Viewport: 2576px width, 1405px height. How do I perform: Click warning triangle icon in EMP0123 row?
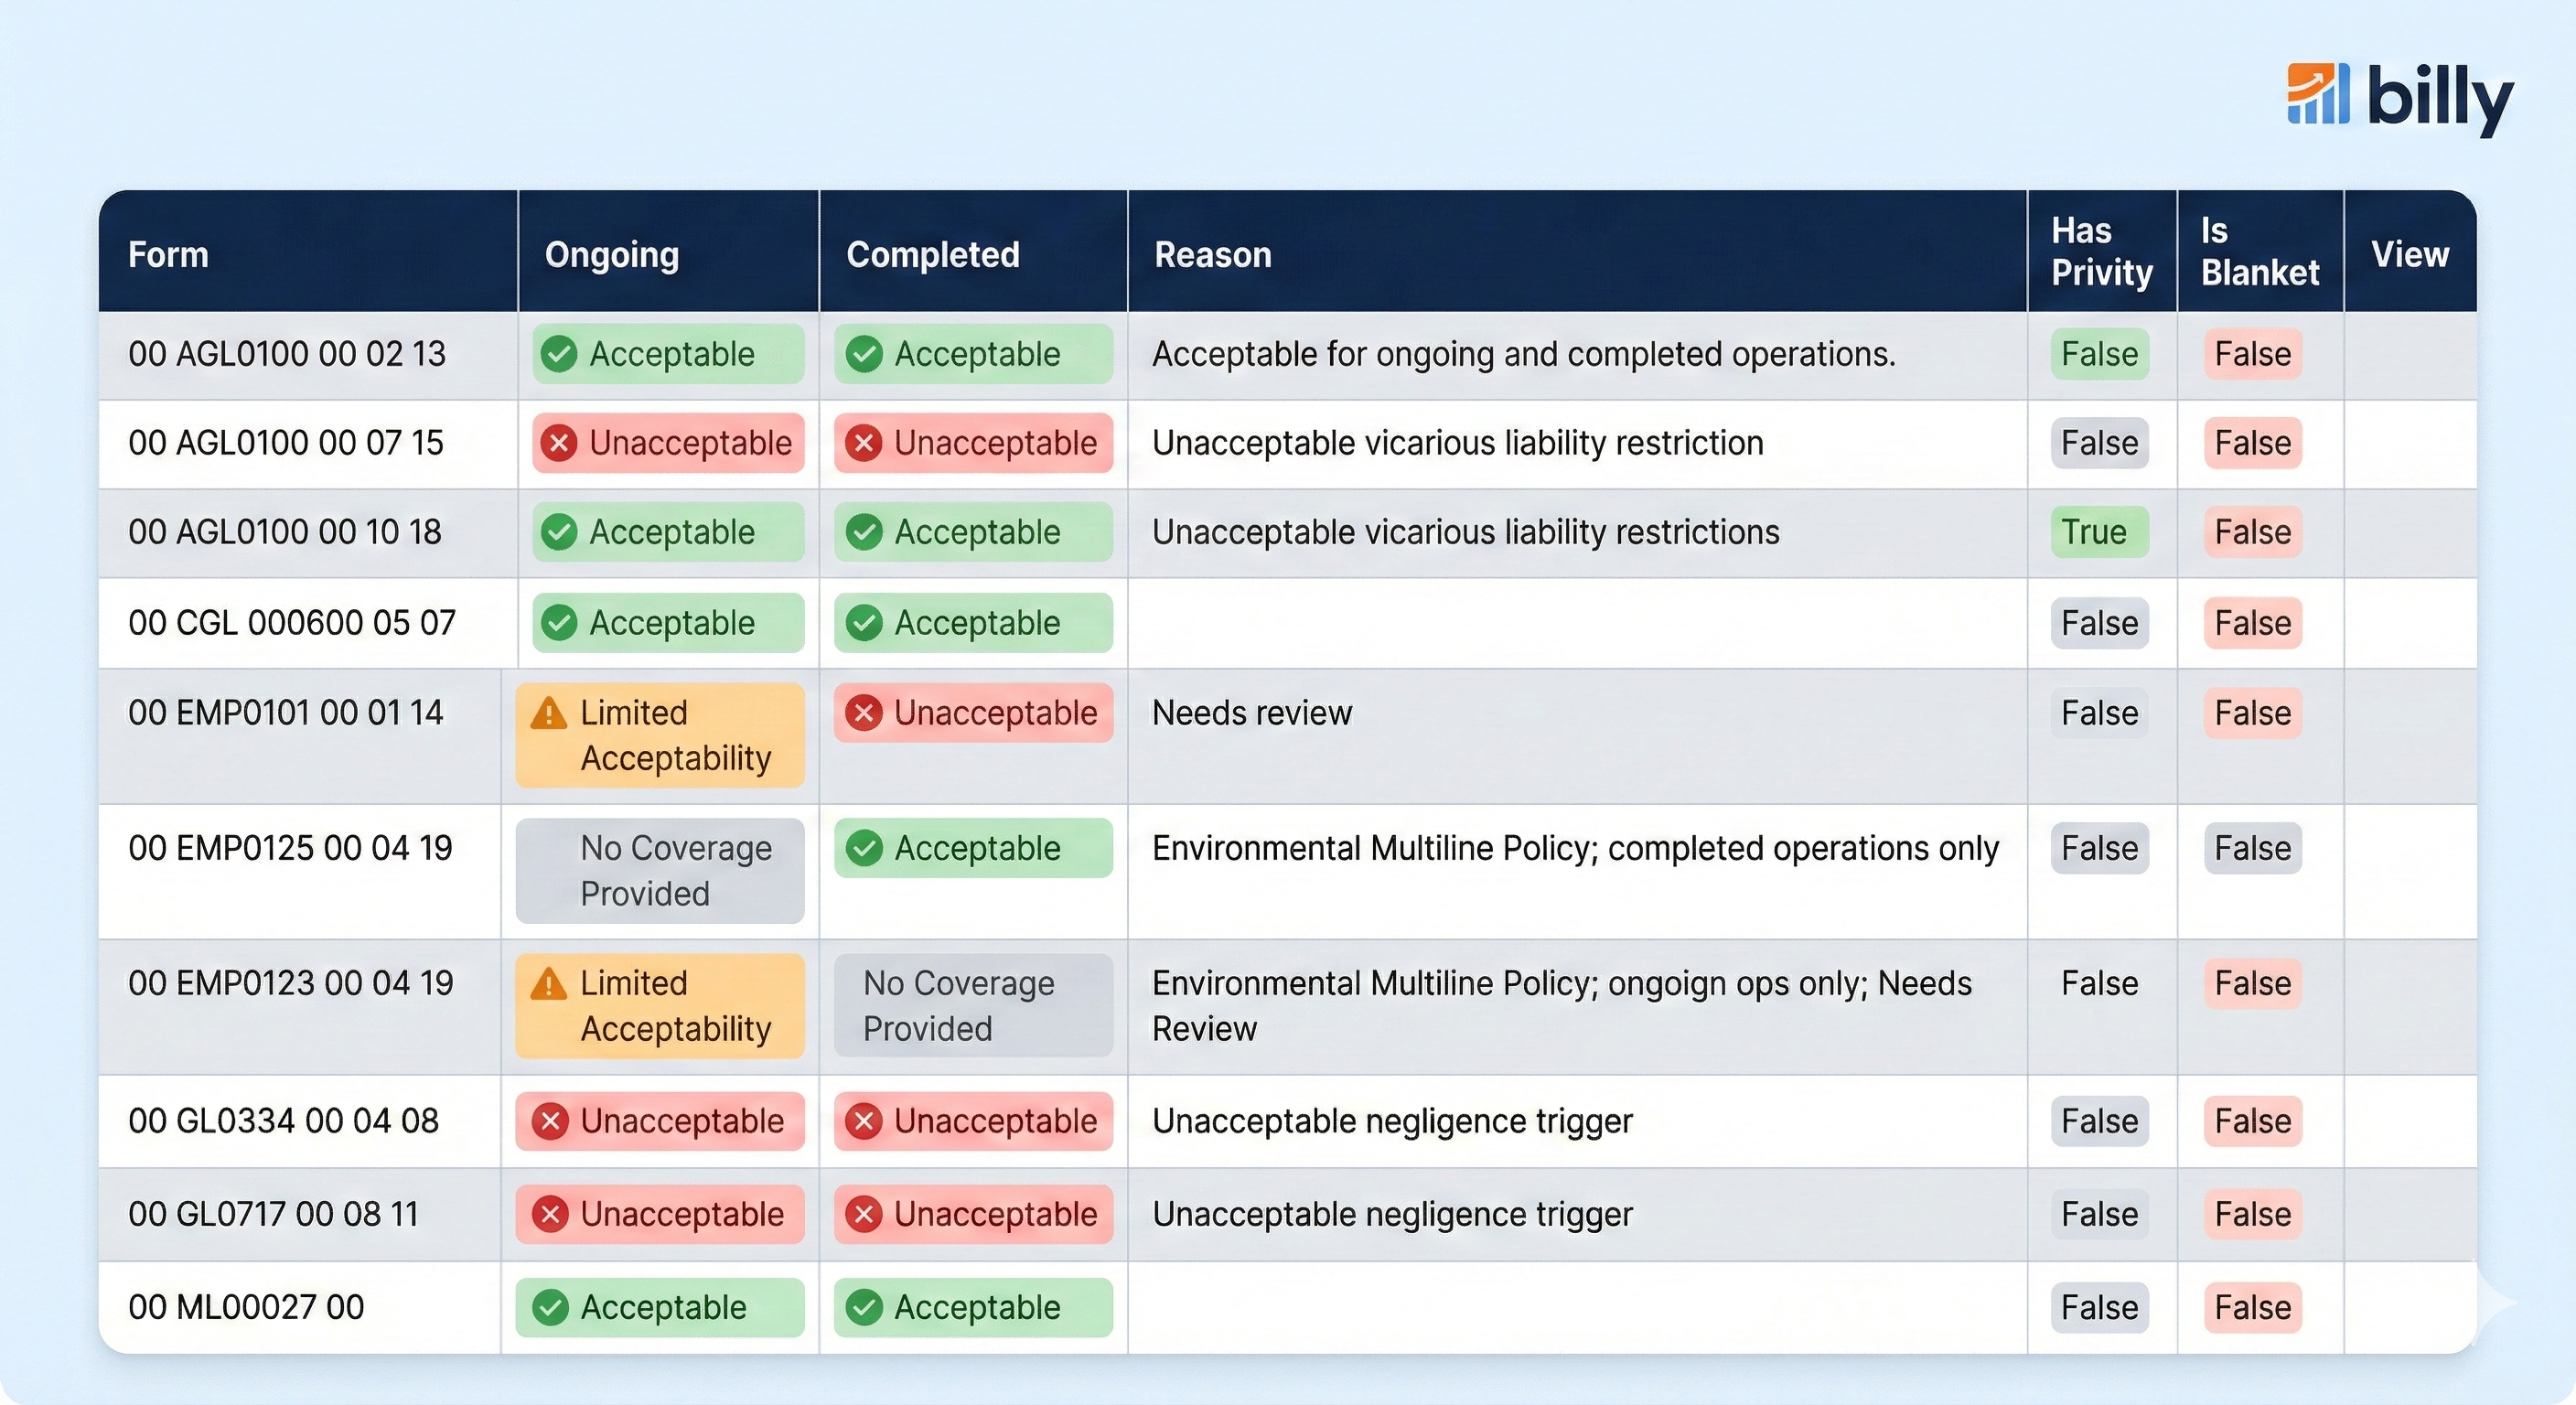(548, 984)
